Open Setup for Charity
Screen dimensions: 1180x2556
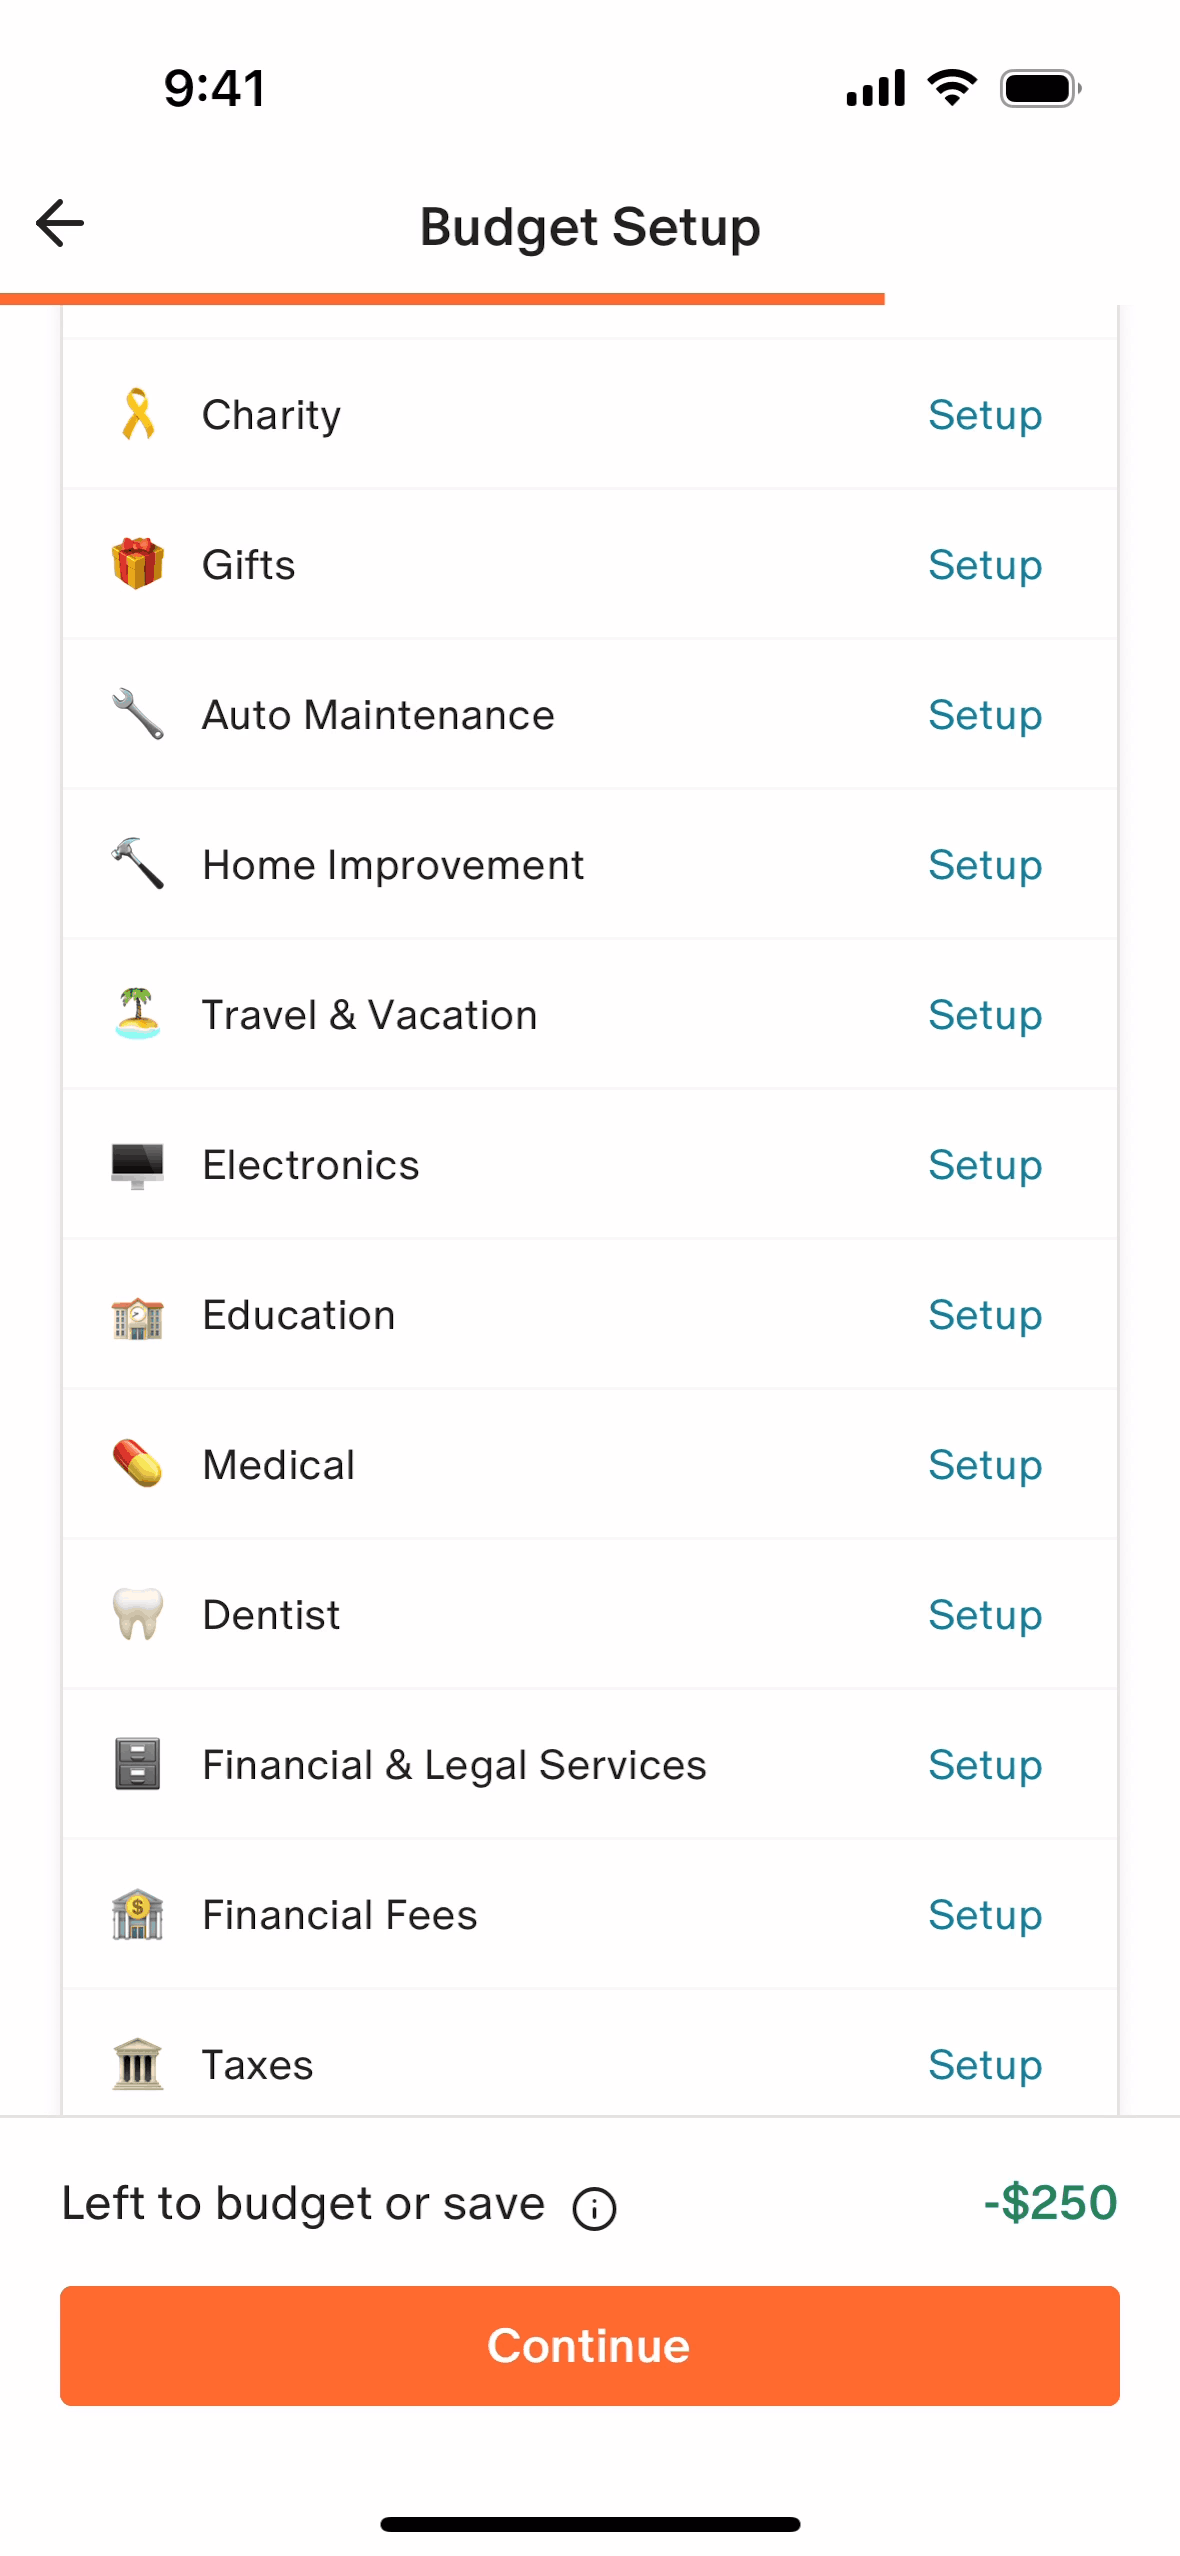985,415
